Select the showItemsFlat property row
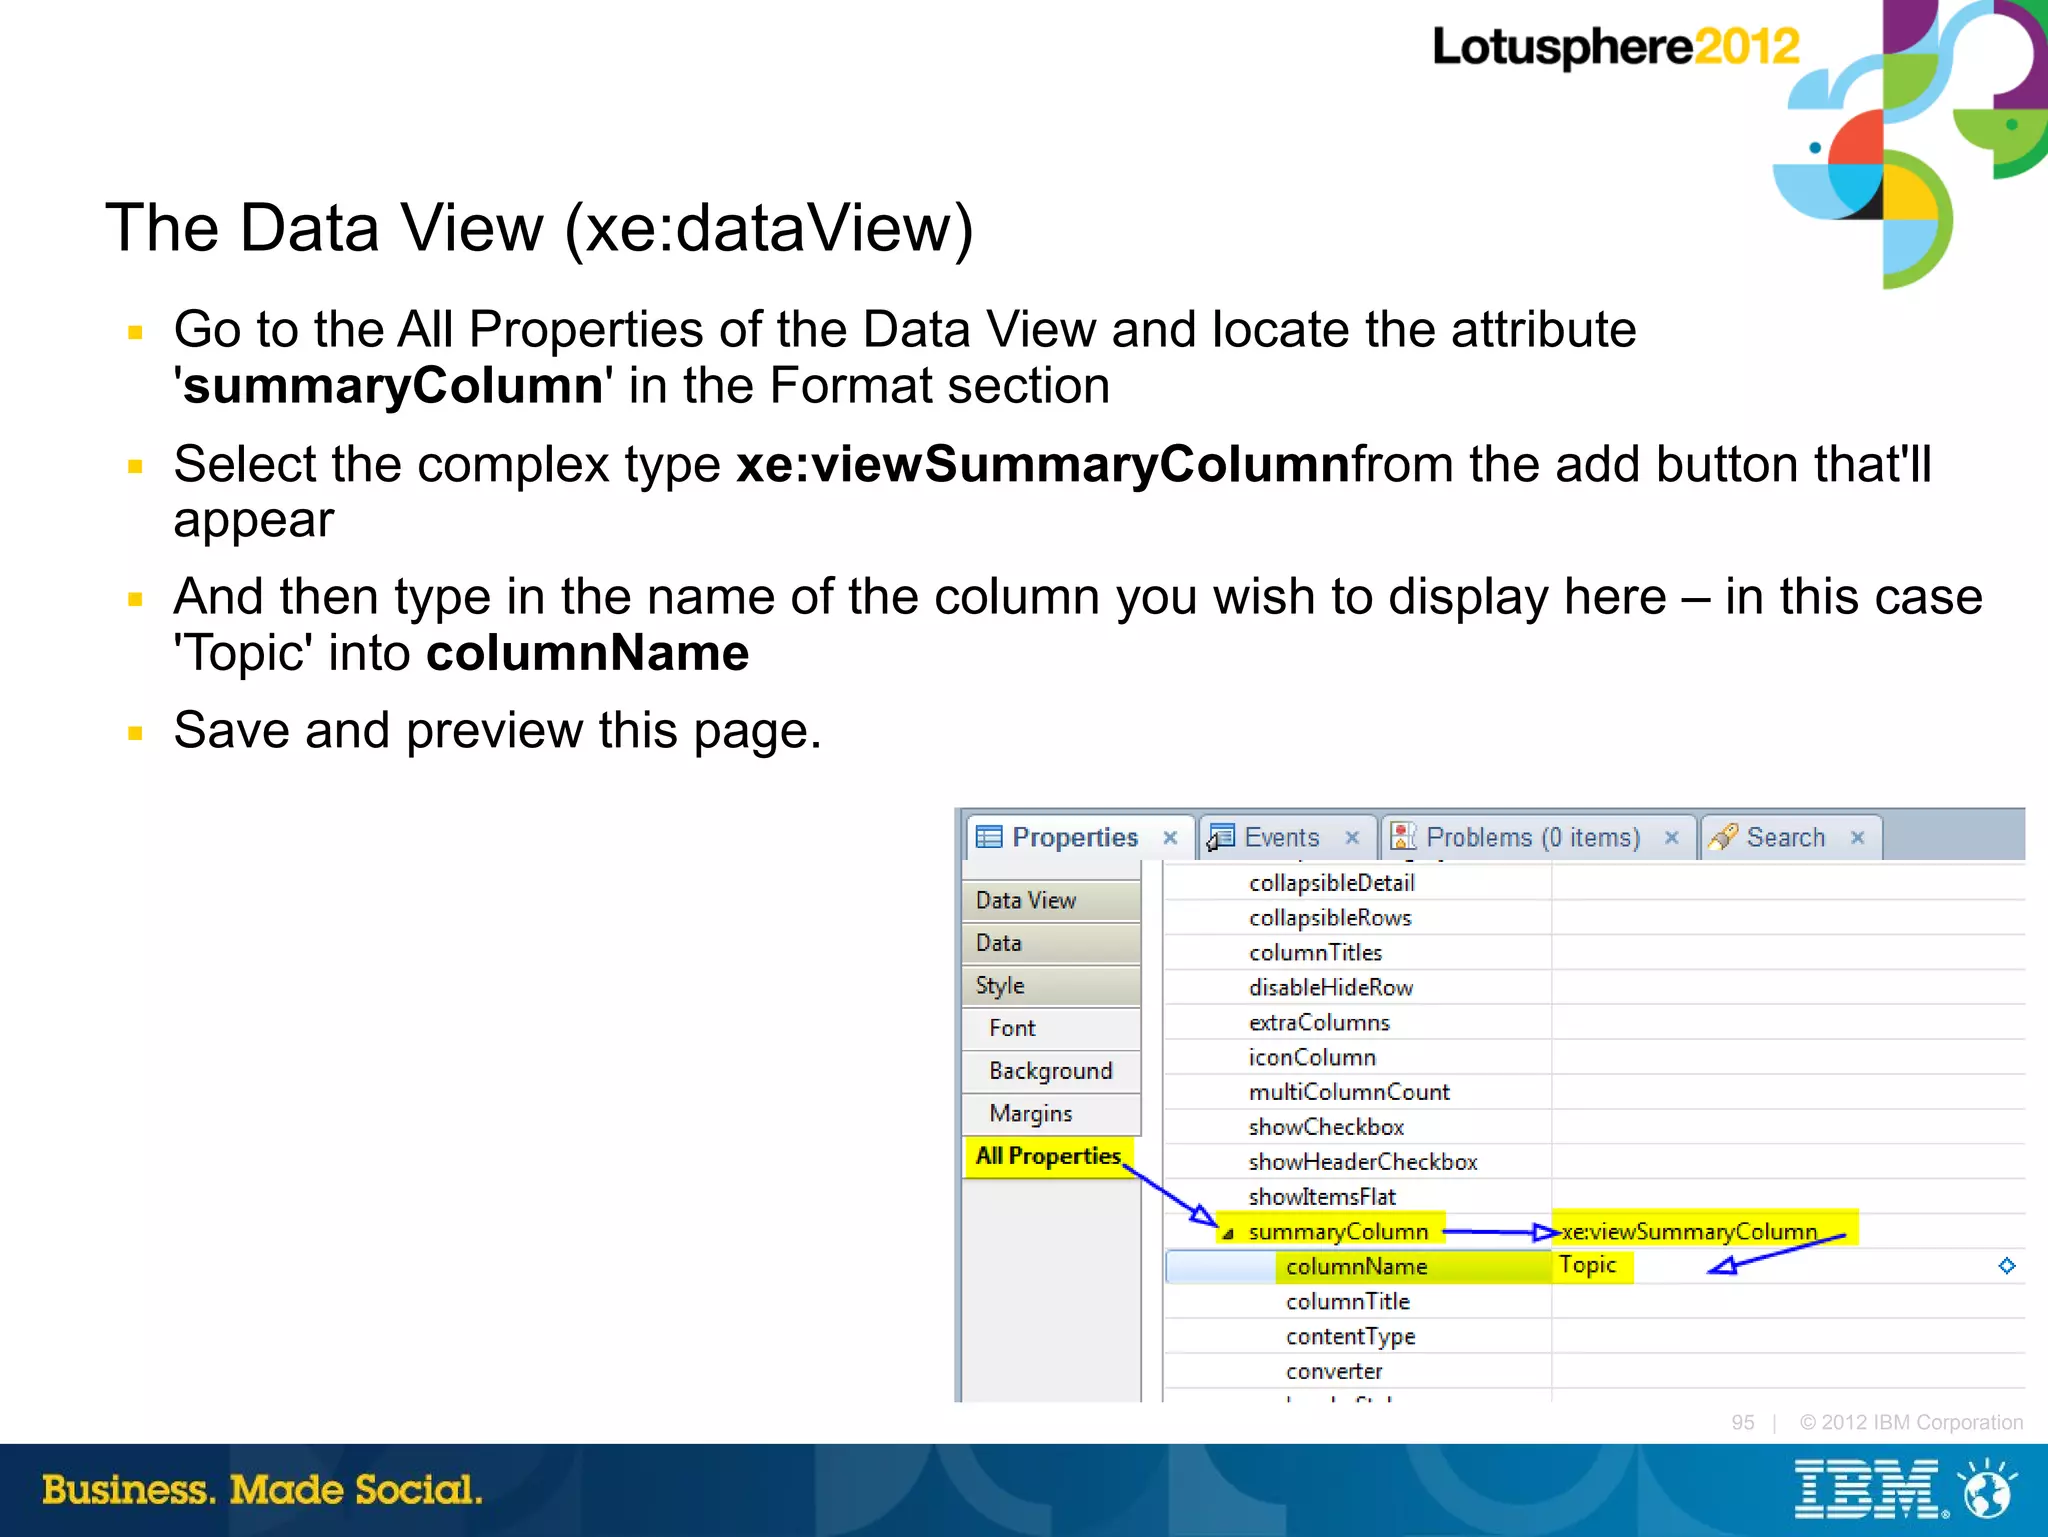Viewport: 2048px width, 1537px height. pos(1594,1197)
